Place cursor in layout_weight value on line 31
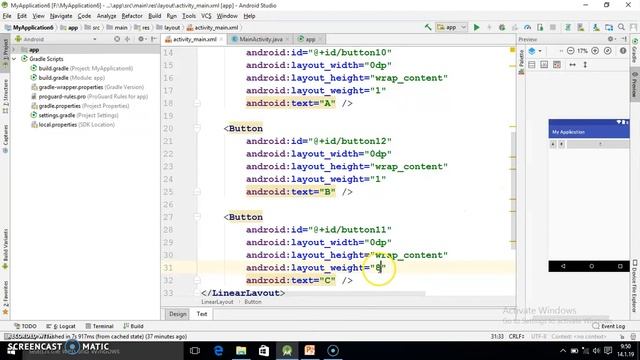 point(378,268)
